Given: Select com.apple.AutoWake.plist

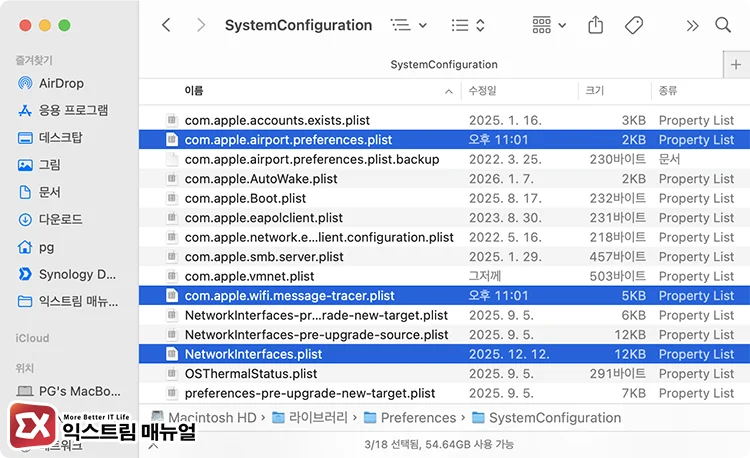Looking at the screenshot, I should coord(444,179).
